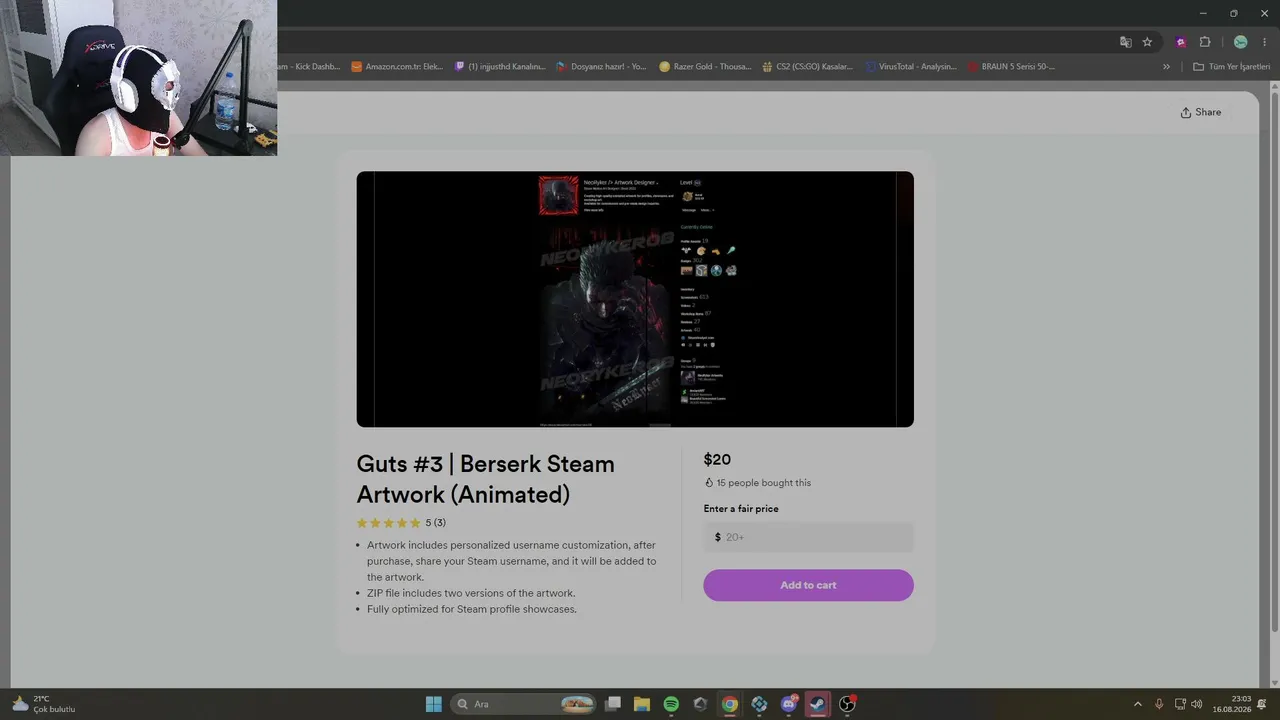Image resolution: width=1280 pixels, height=720 pixels.
Task: Open the weather widget
Action: [x=43, y=704]
